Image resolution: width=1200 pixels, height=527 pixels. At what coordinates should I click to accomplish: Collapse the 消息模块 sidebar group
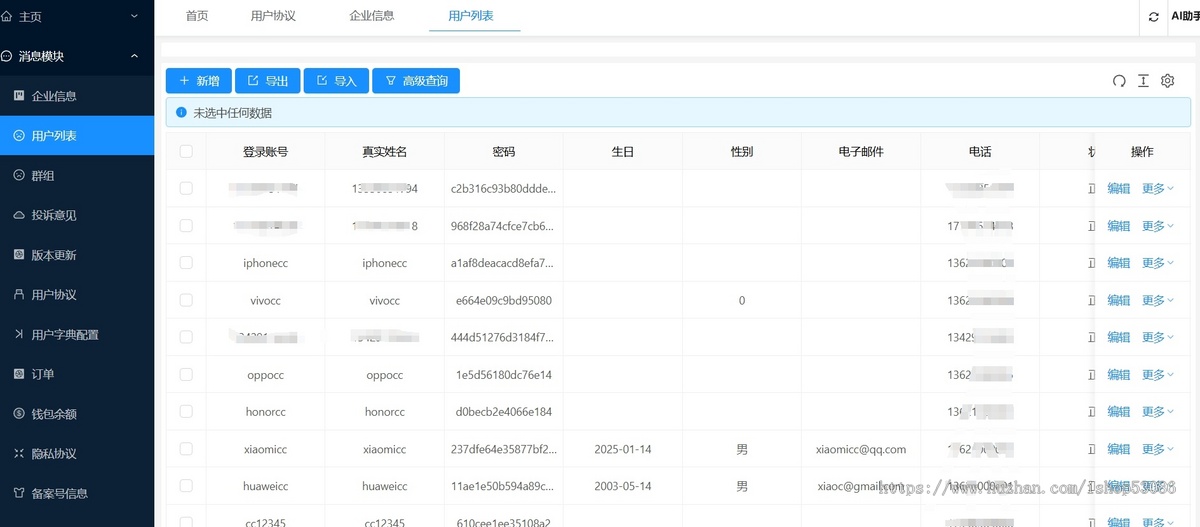pos(135,57)
